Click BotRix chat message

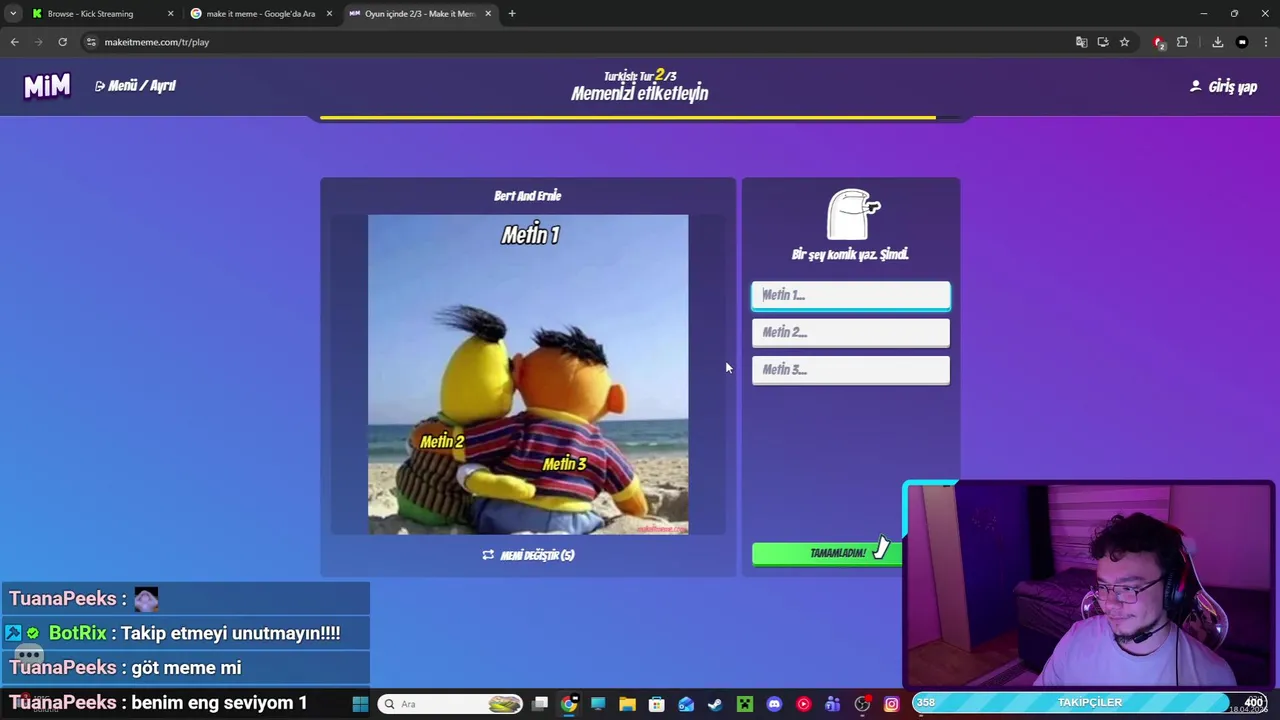pyautogui.click(x=185, y=633)
